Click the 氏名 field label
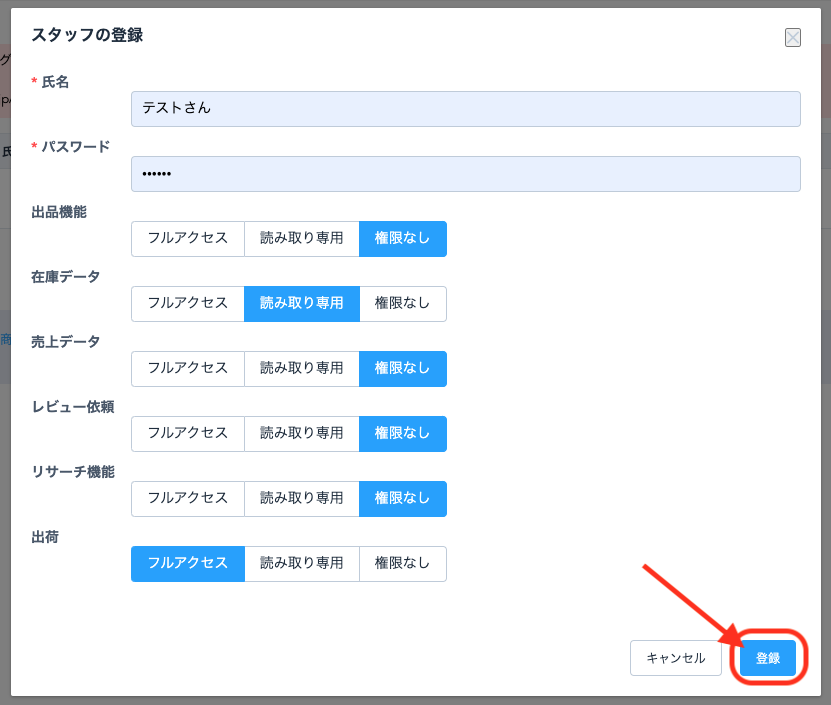 coord(55,82)
